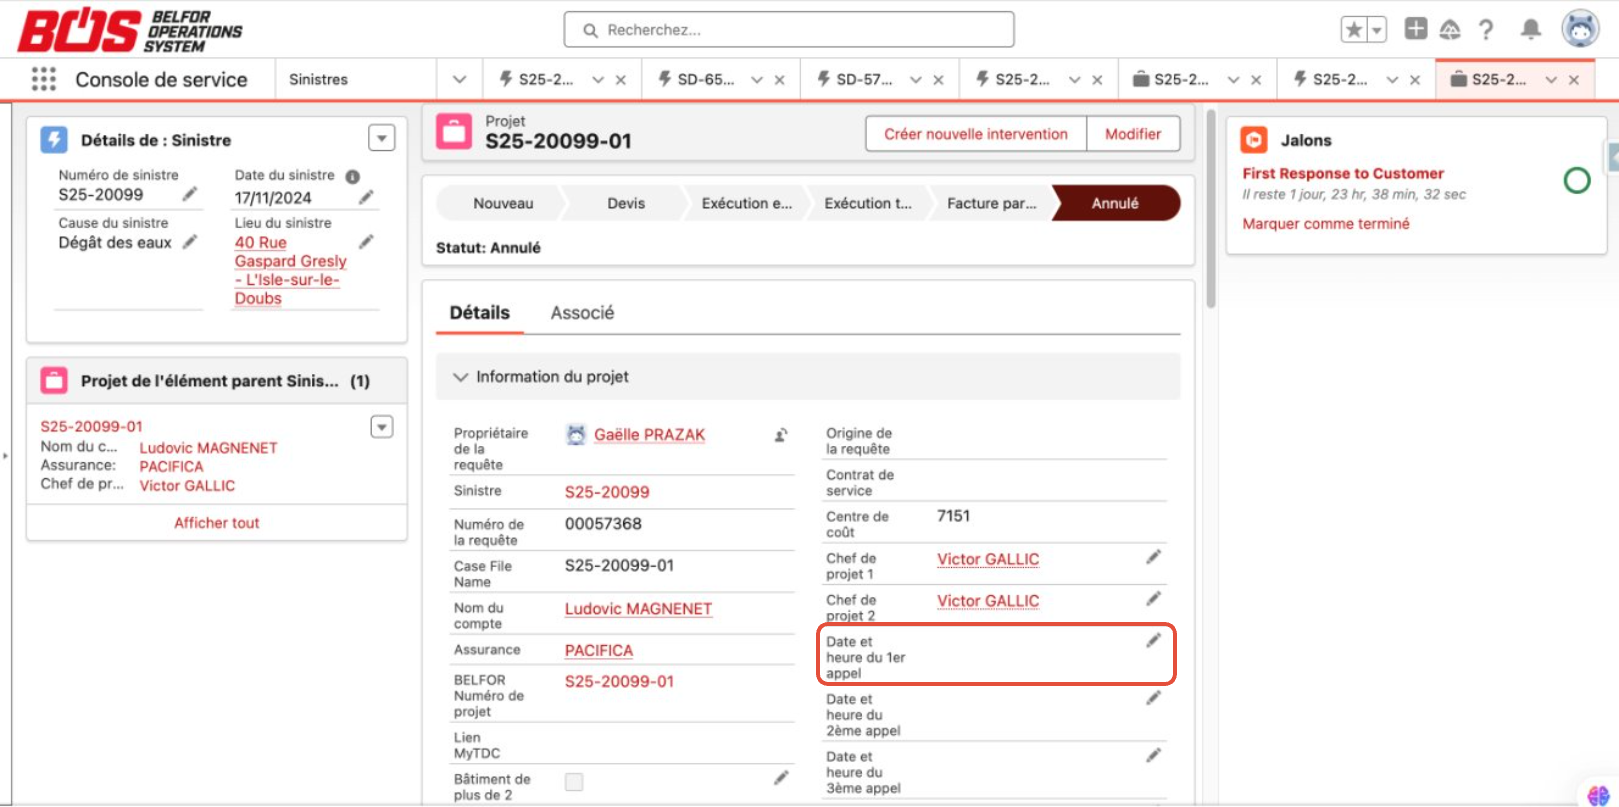Image resolution: width=1619 pixels, height=807 pixels.
Task: Open Ludovic MAGNENET in Nom du compte
Action: coord(638,609)
